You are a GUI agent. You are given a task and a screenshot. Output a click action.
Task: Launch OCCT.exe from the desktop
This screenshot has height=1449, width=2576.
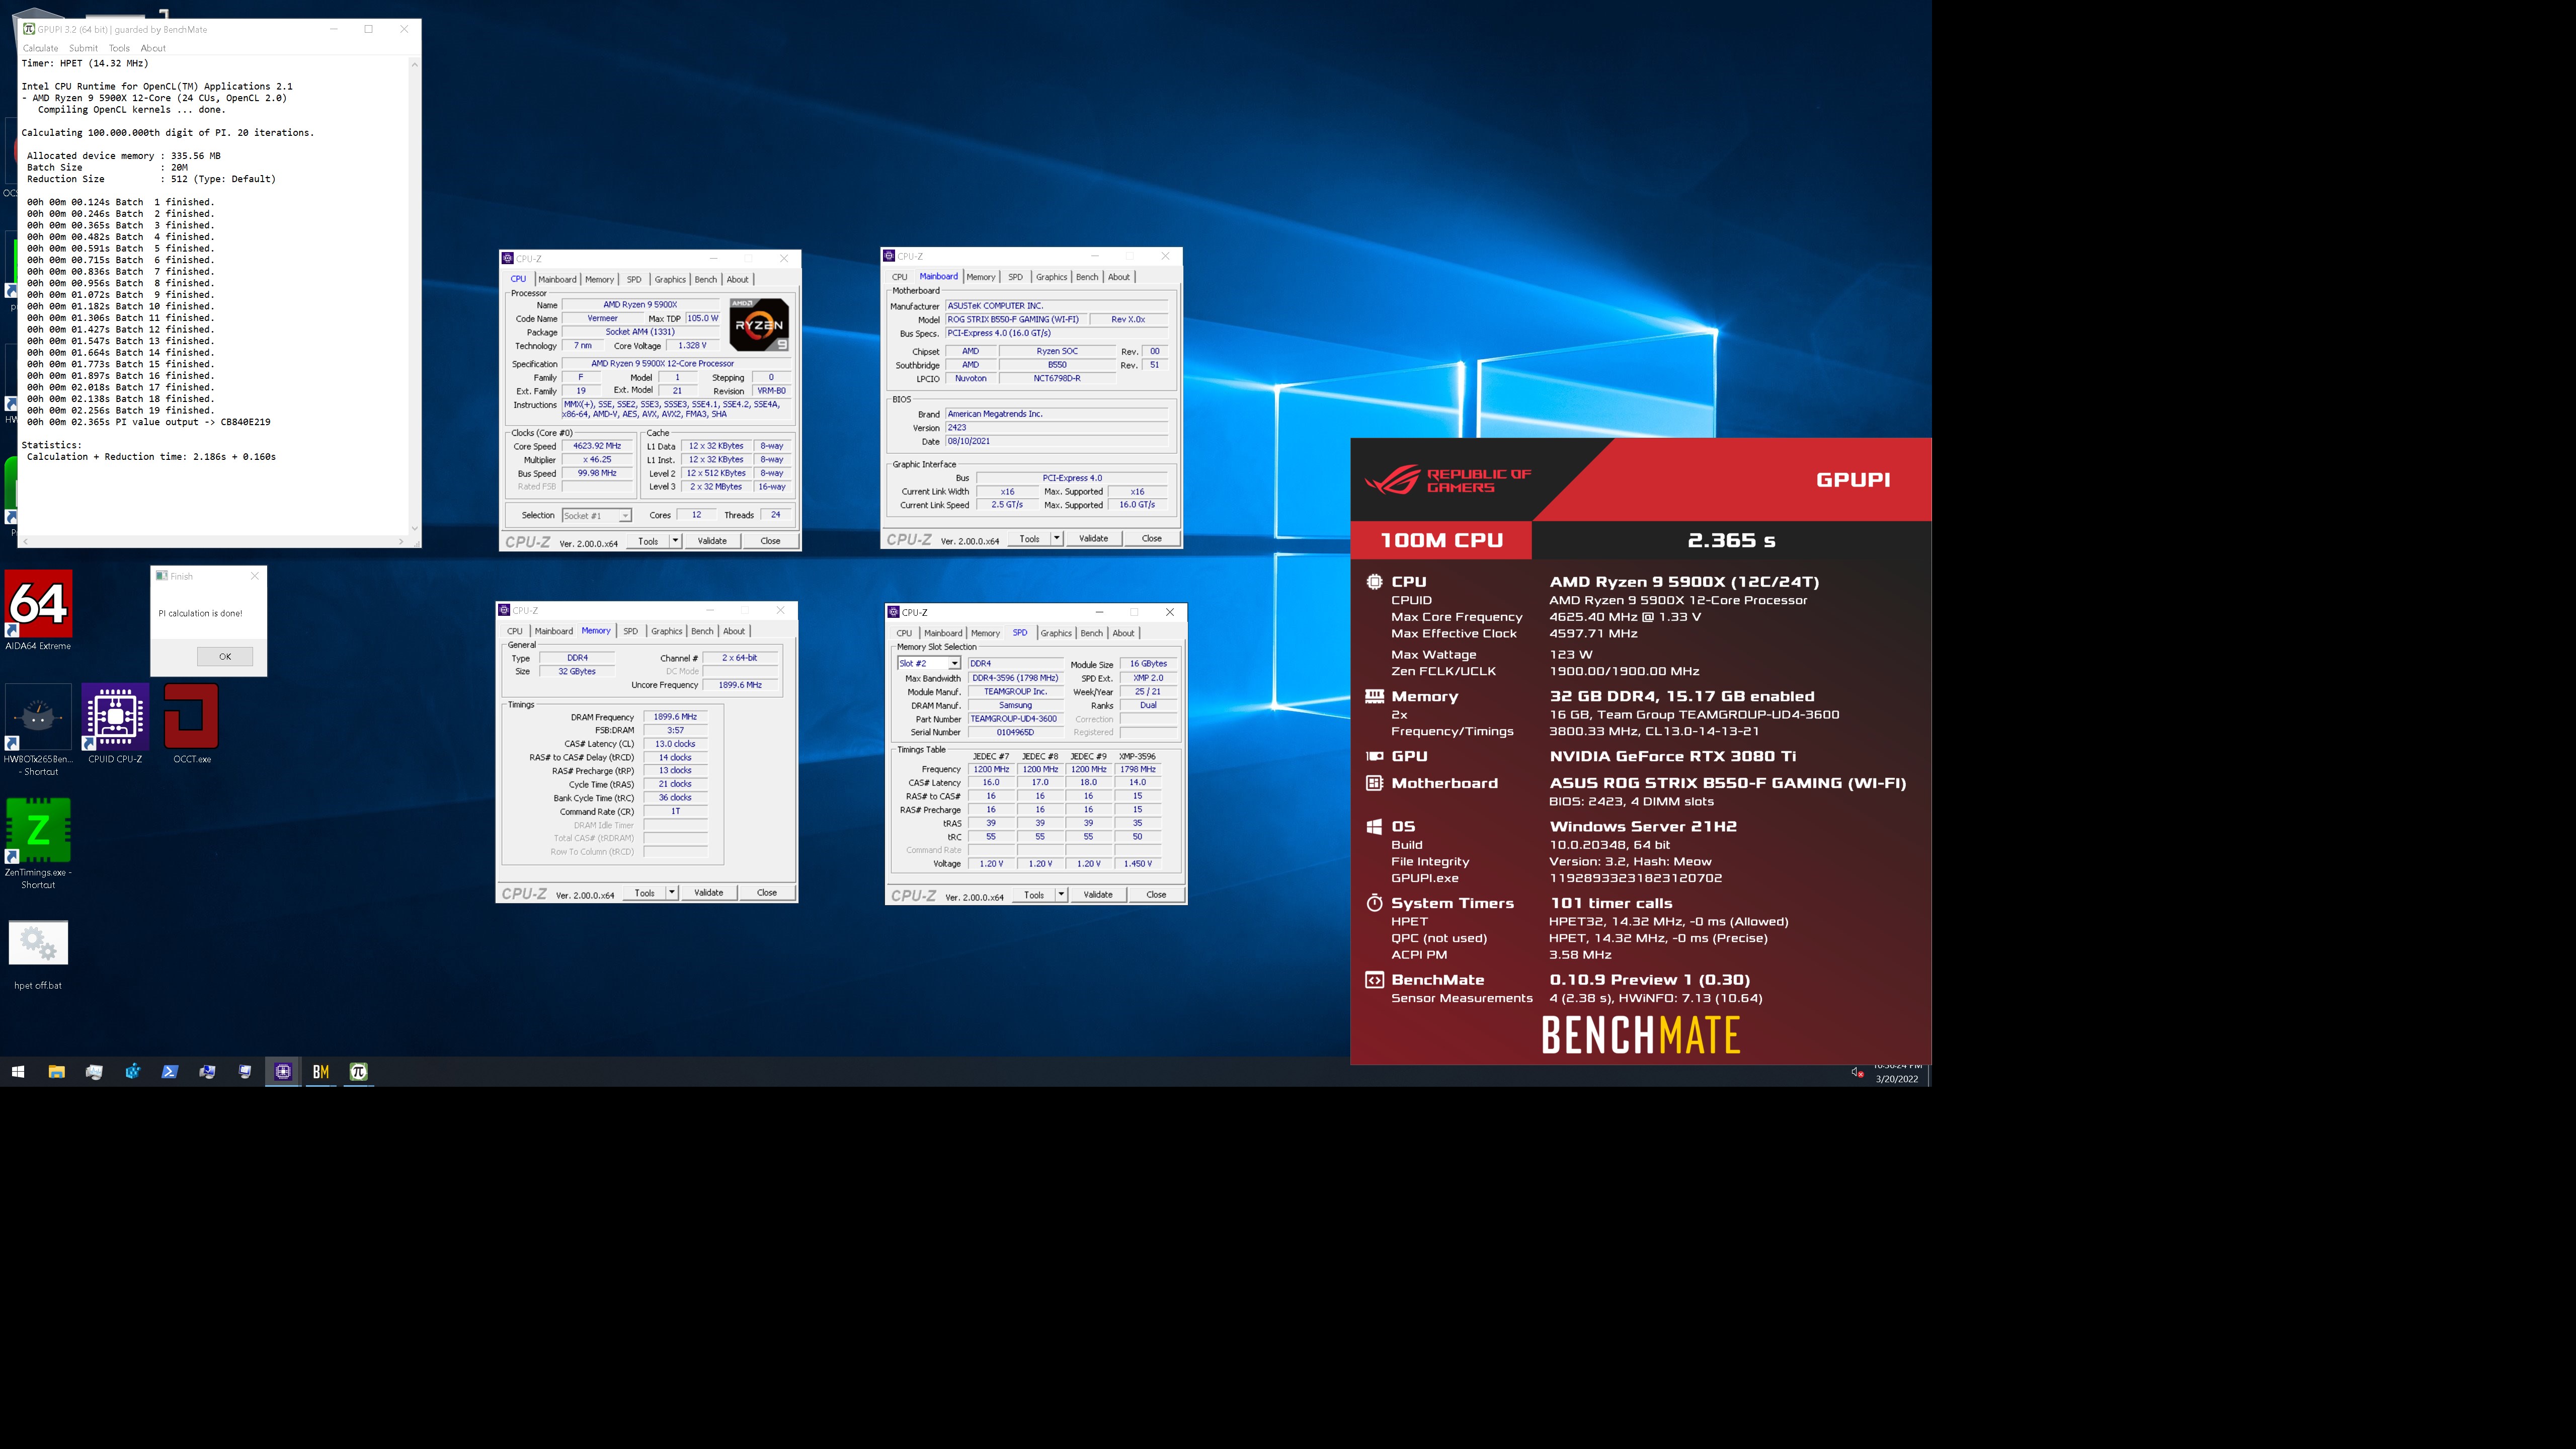tap(191, 724)
